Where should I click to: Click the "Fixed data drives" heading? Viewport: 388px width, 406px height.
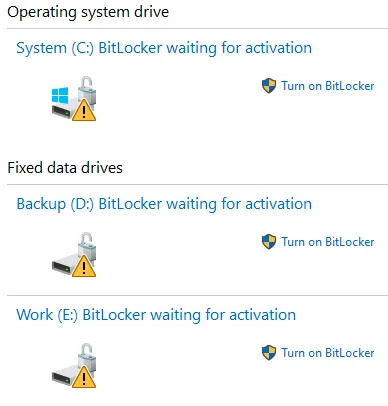point(65,168)
